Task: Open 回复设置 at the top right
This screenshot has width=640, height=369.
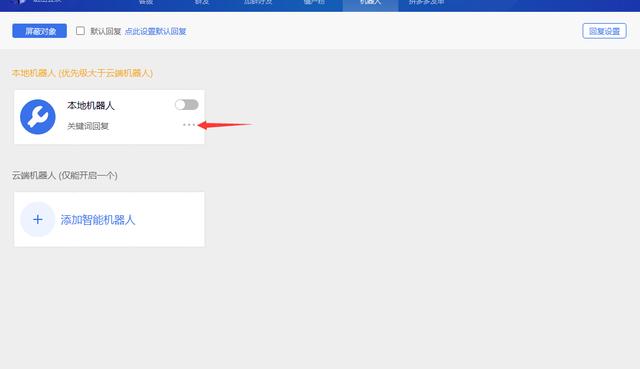Action: (x=604, y=31)
